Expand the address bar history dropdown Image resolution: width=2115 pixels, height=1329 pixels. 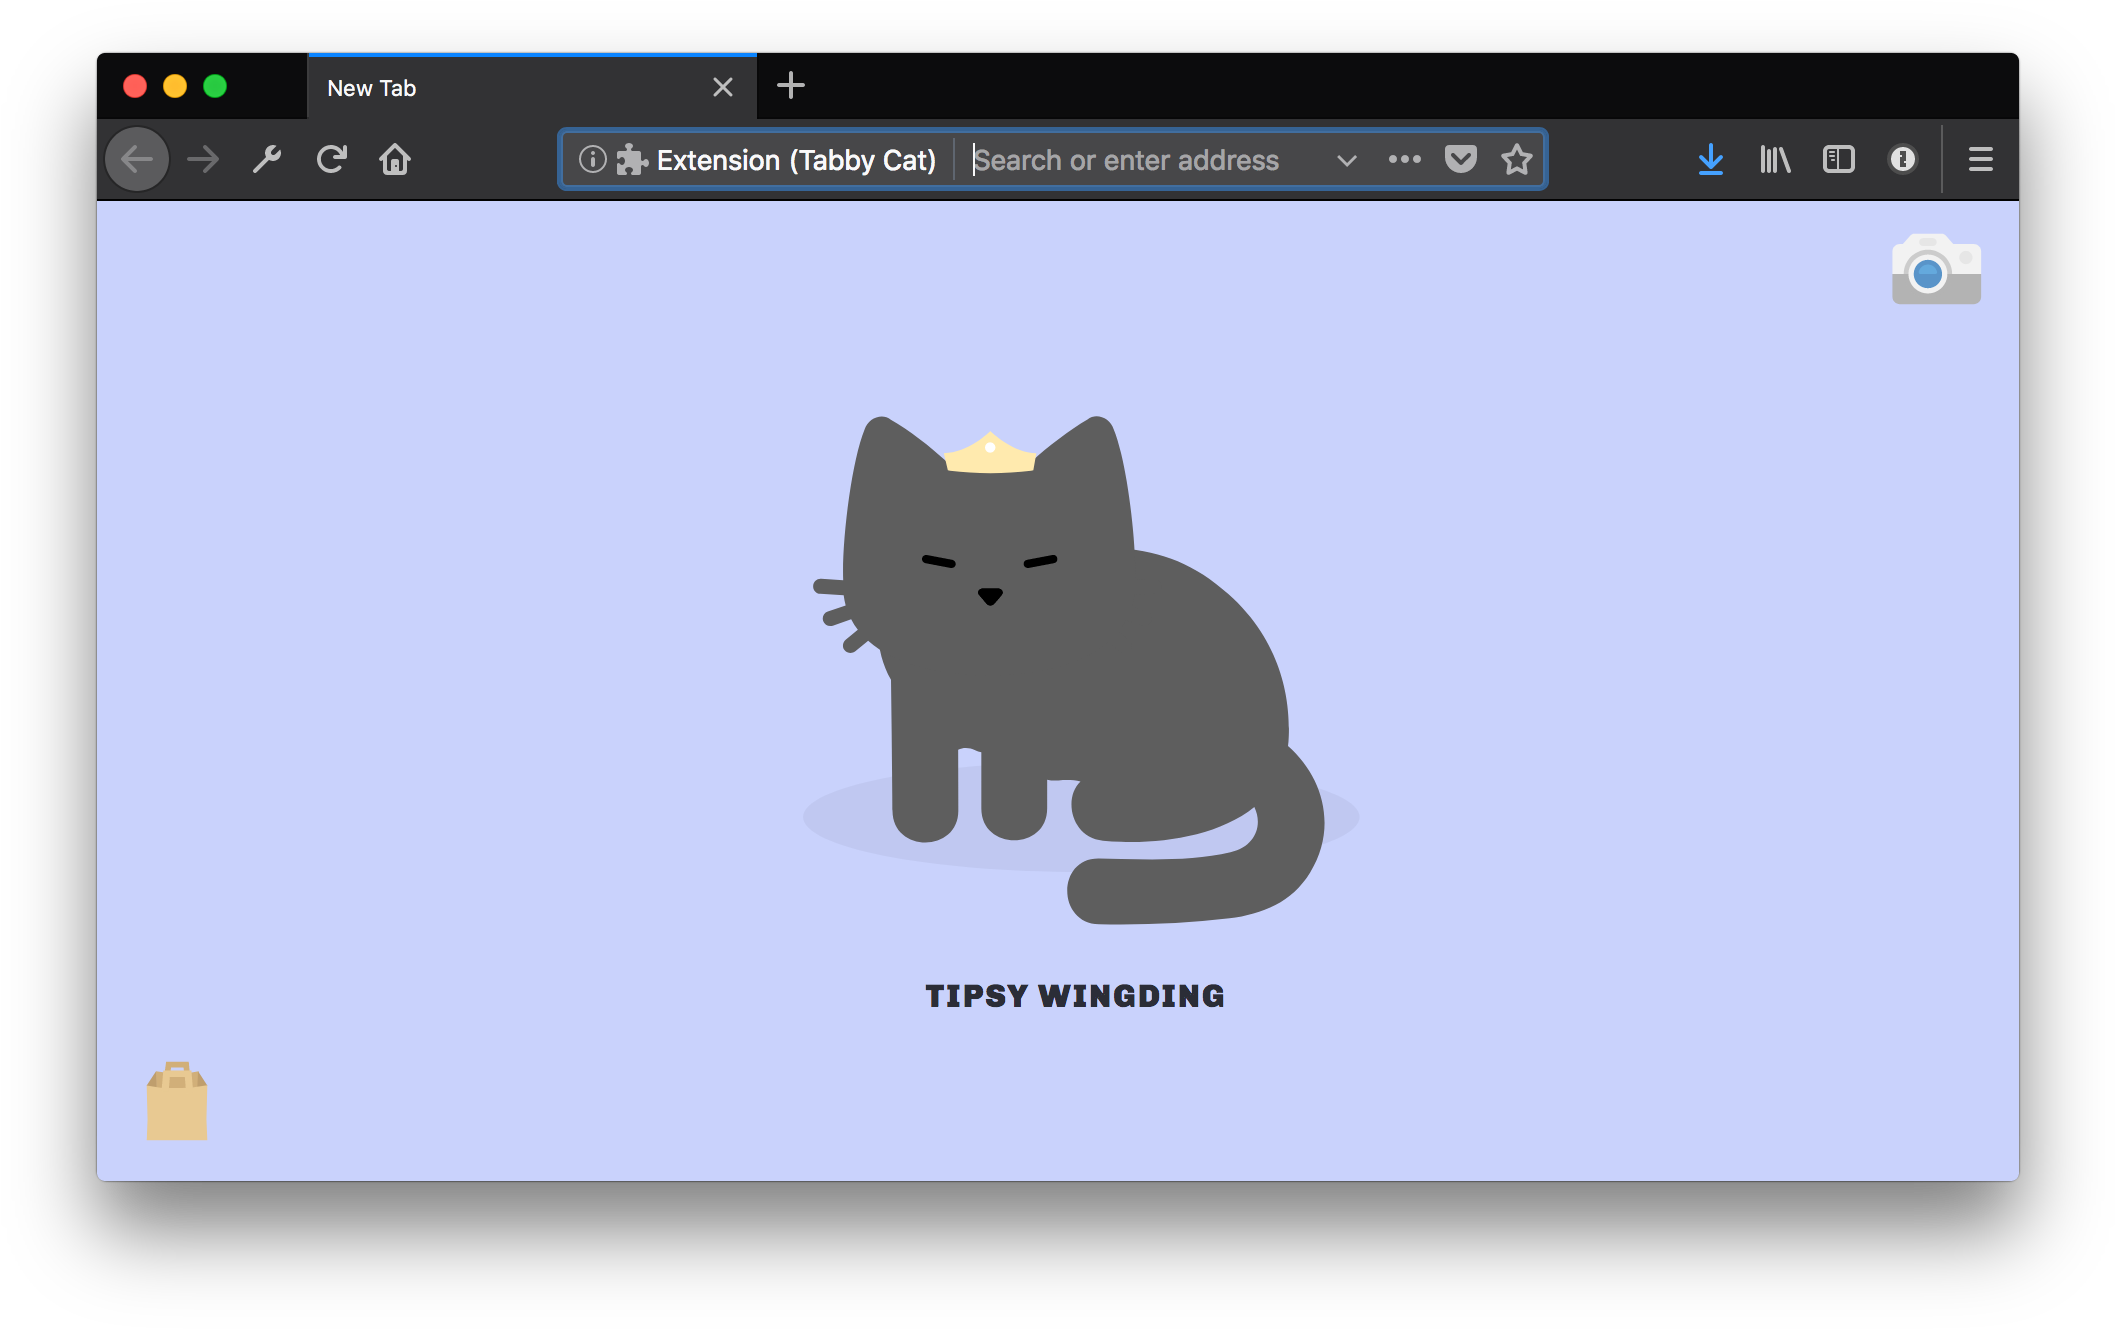(1347, 160)
